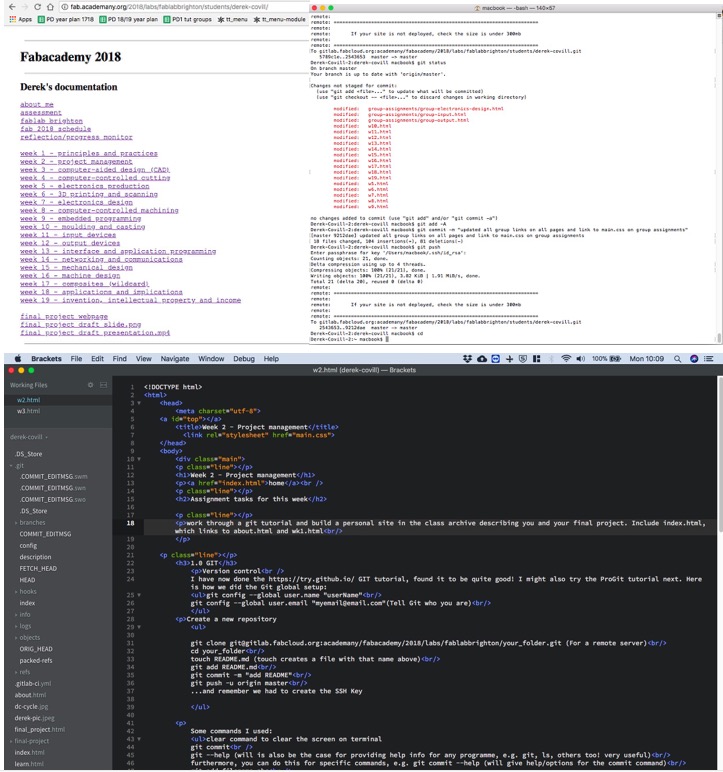This screenshot has height=772, width=723.
Task: Open Notification Center
Action: (x=709, y=359)
